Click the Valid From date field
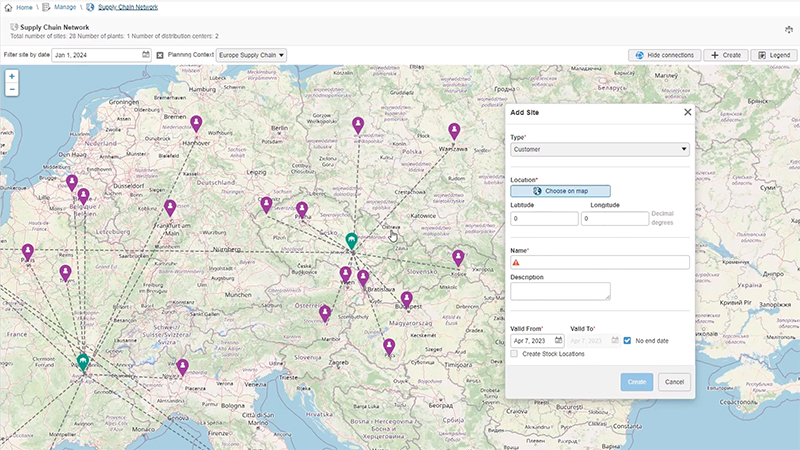The width and height of the screenshot is (800, 450). [537, 340]
